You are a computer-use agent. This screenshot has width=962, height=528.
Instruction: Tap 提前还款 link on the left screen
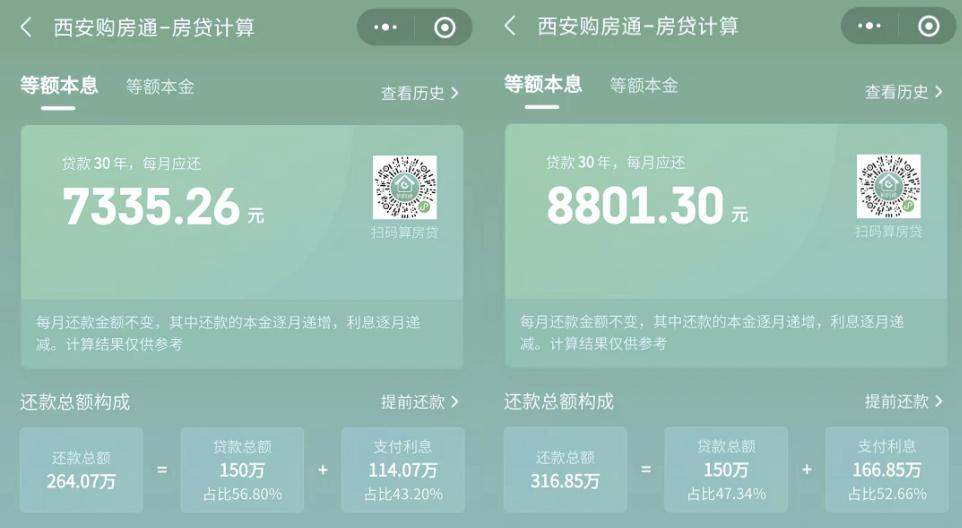(420, 402)
